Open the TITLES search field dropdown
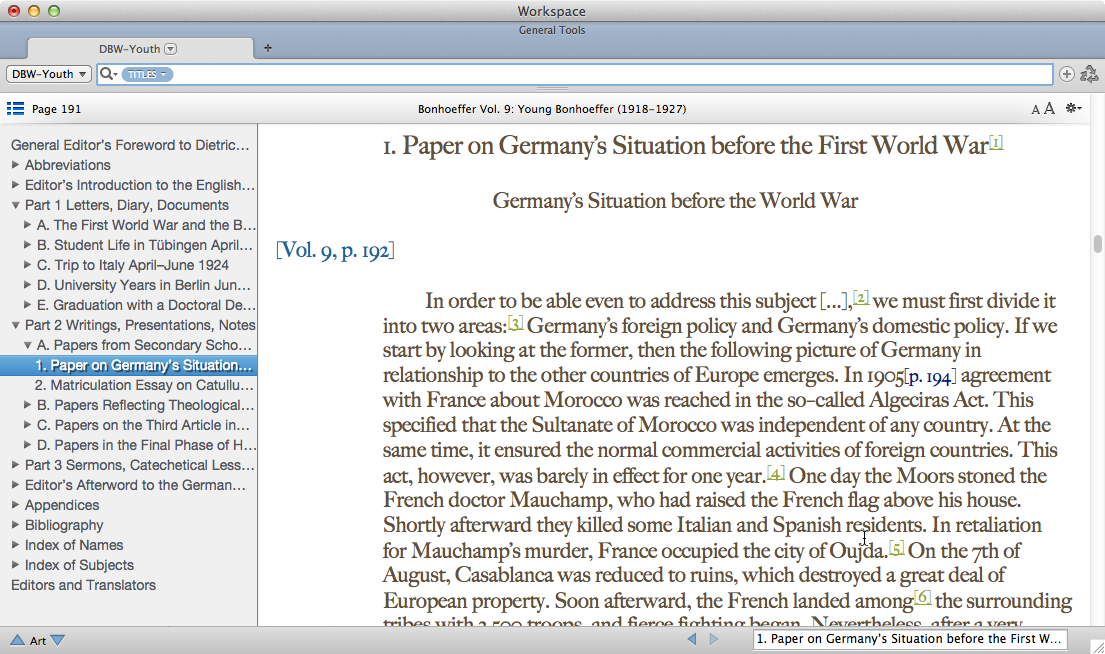This screenshot has height=654, width=1105. click(147, 74)
